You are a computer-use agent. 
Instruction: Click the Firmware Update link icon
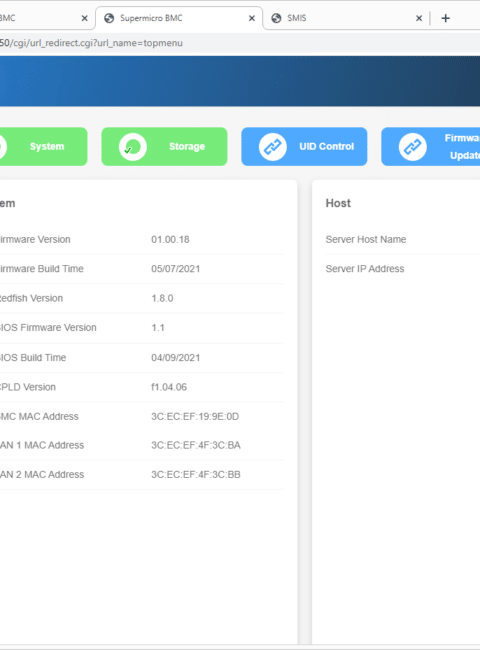[413, 147]
